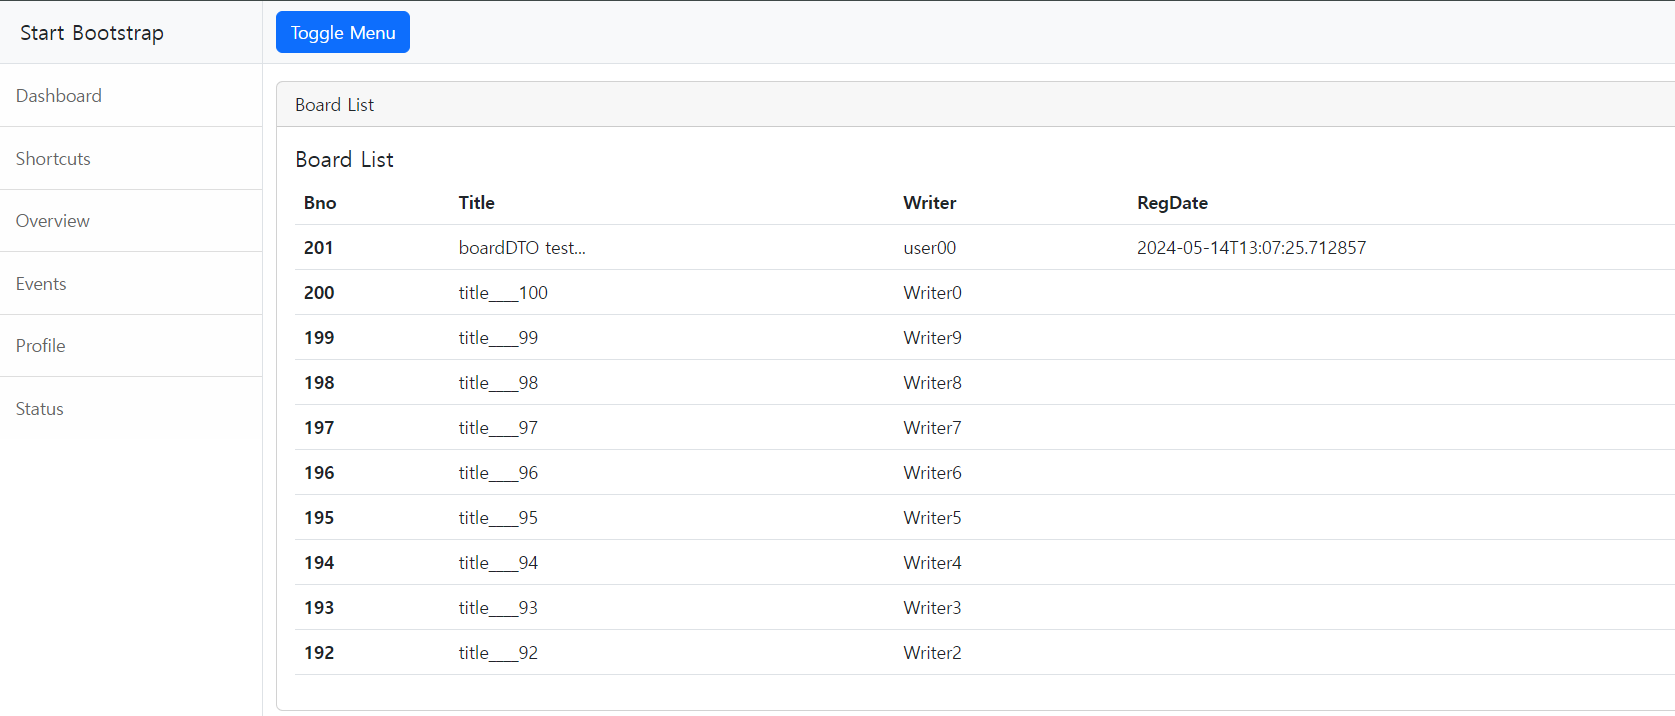Click the Writer7 cell
The width and height of the screenshot is (1675, 716).
coord(933,428)
